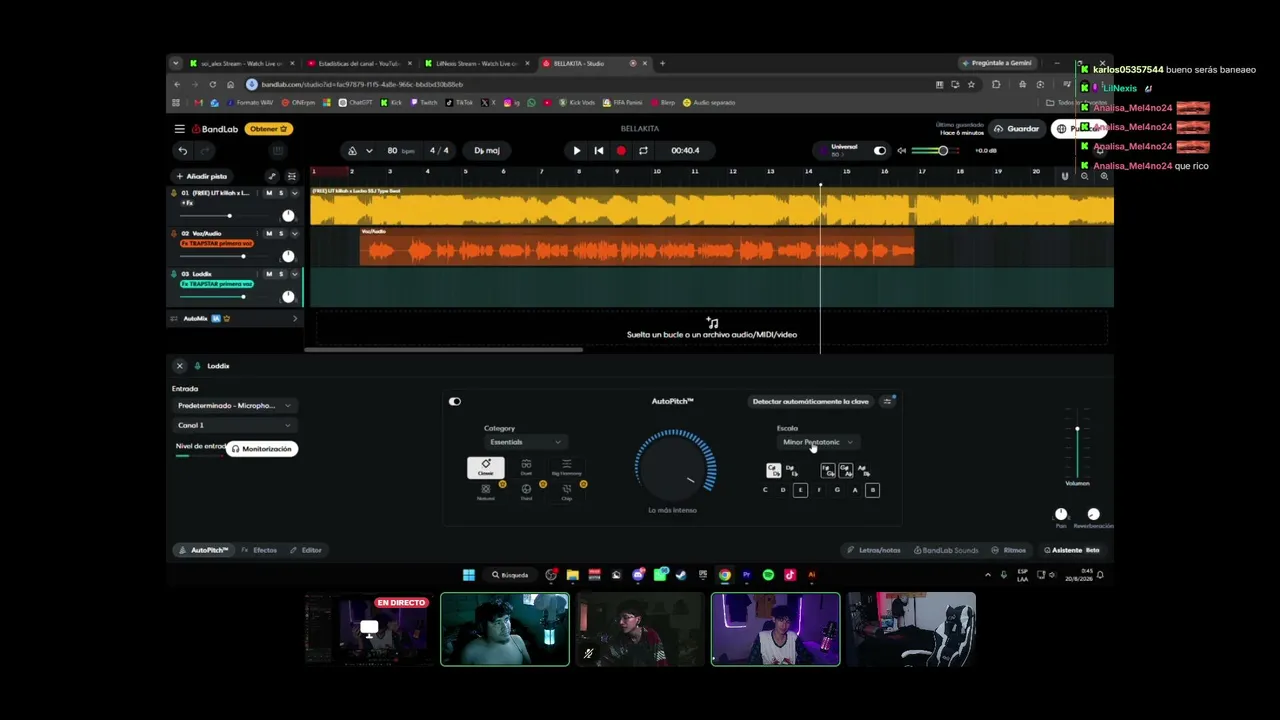This screenshot has width=1280, height=720.
Task: Solo track 01 (FREE) LIT killah
Action: tap(281, 193)
